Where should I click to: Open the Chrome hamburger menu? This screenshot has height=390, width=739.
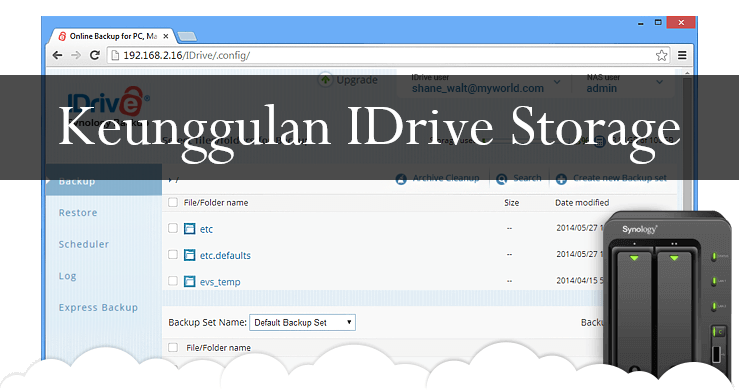click(x=682, y=55)
